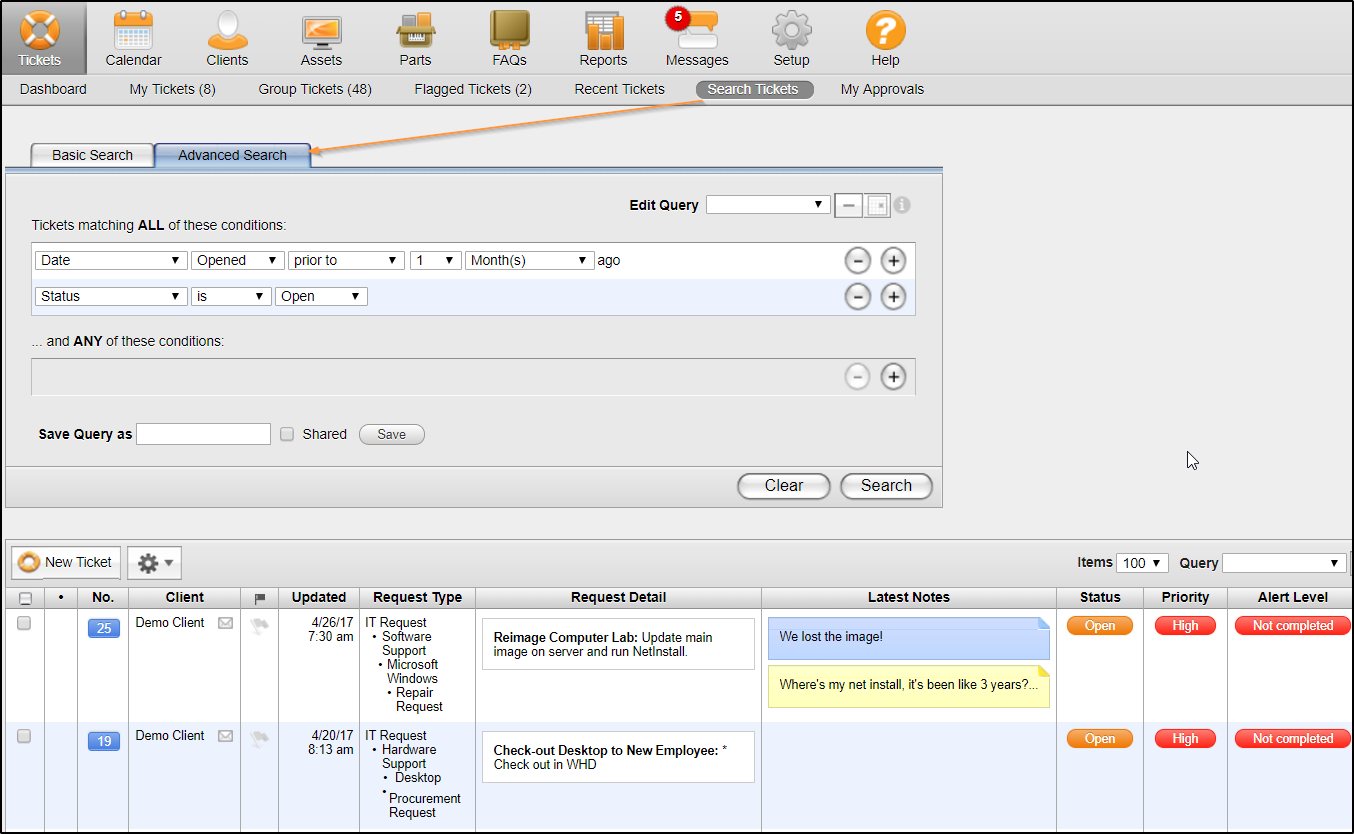The width and height of the screenshot is (1354, 834).
Task: Open the Edit Query dropdown
Action: tap(768, 204)
